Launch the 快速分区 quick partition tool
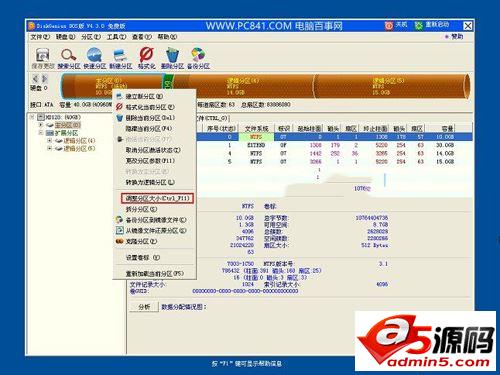This screenshot has width=500, height=375. 94,55
